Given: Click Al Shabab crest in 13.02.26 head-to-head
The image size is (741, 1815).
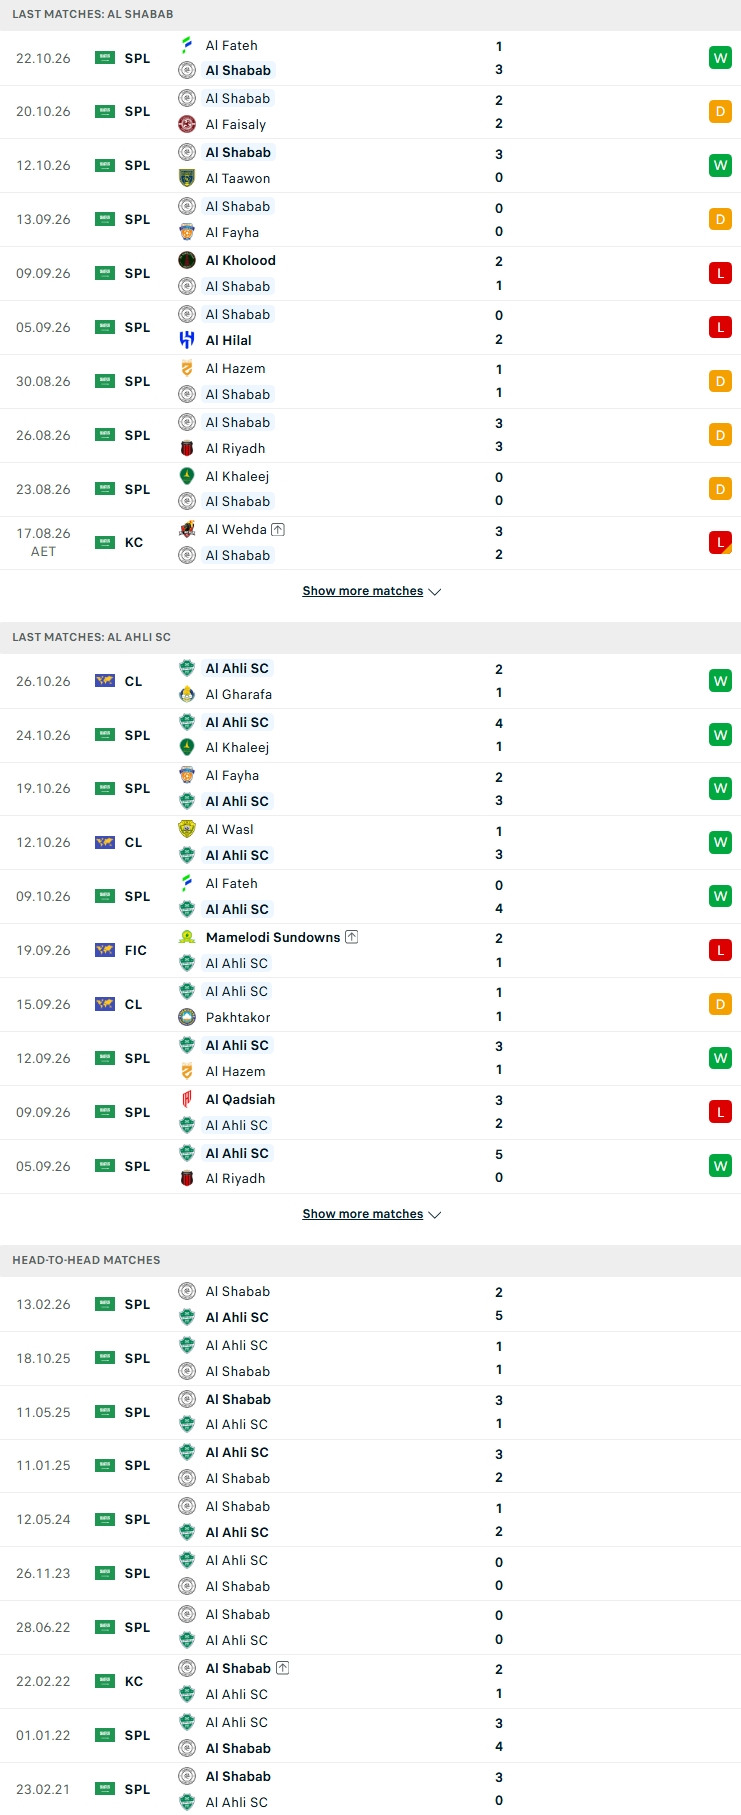Looking at the screenshot, I should click(x=187, y=1291).
